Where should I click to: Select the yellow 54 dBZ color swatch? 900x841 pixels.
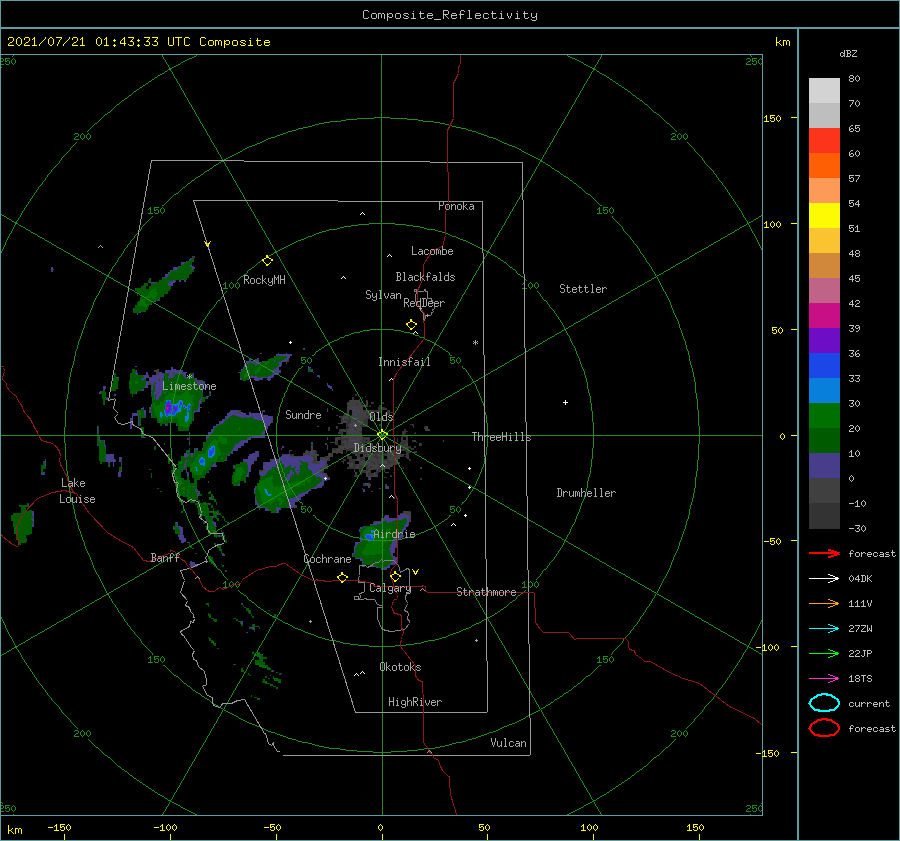pyautogui.click(x=824, y=216)
